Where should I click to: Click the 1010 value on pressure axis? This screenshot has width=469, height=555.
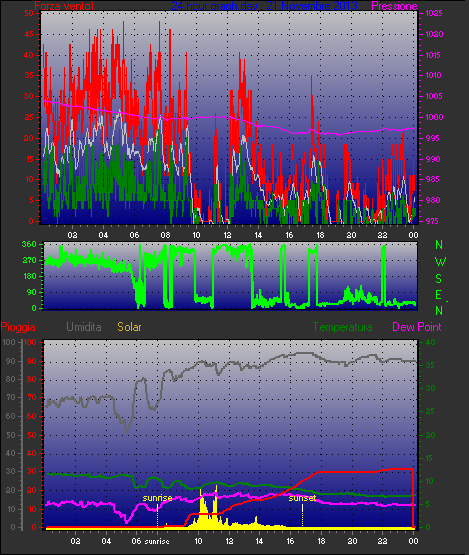click(x=434, y=75)
